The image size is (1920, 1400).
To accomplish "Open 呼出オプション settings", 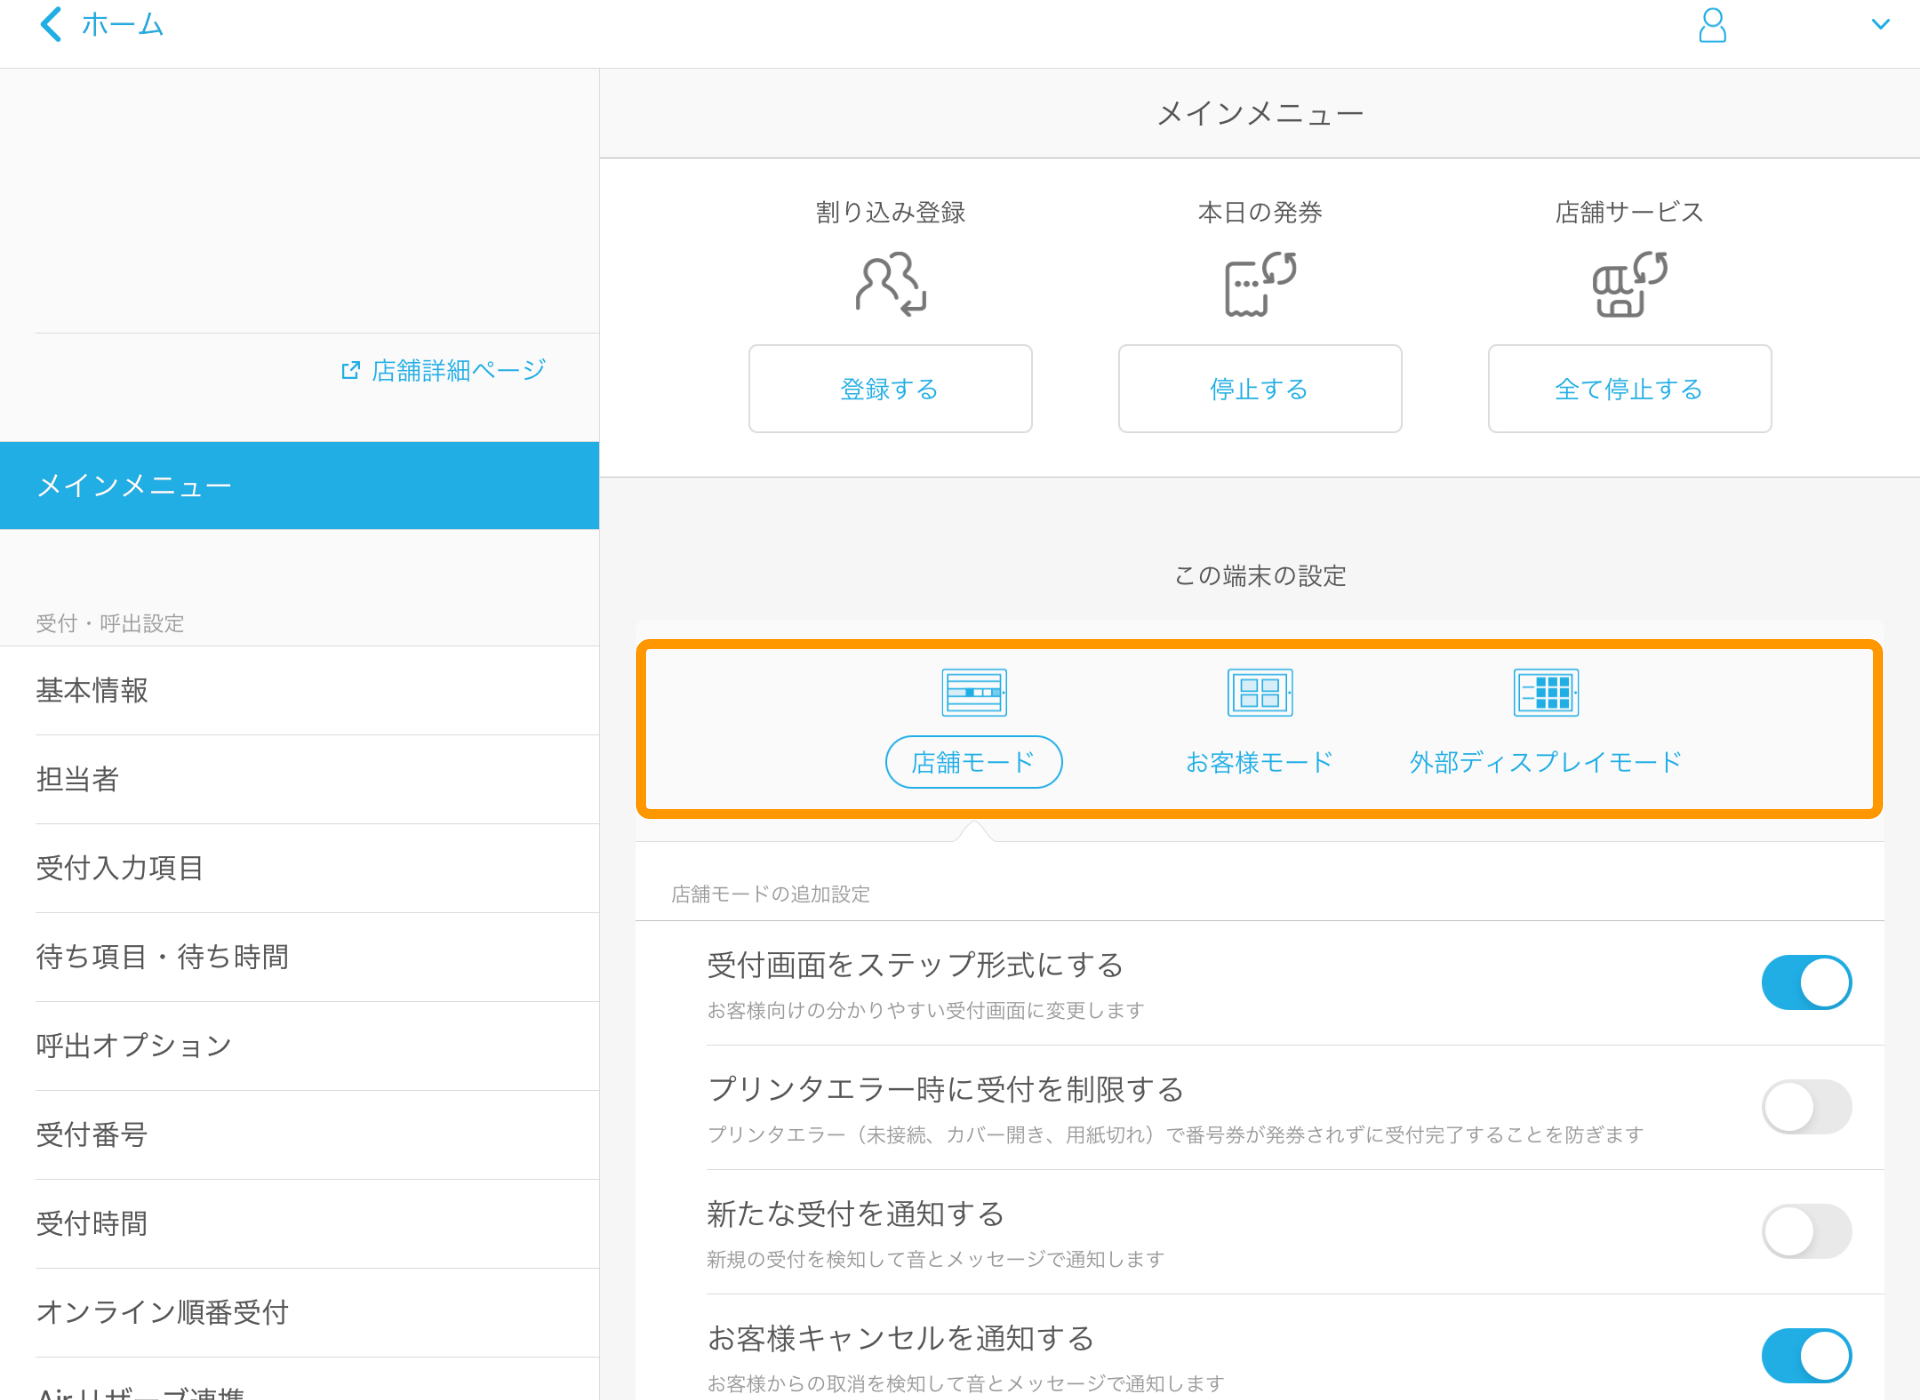I will pos(133,1045).
